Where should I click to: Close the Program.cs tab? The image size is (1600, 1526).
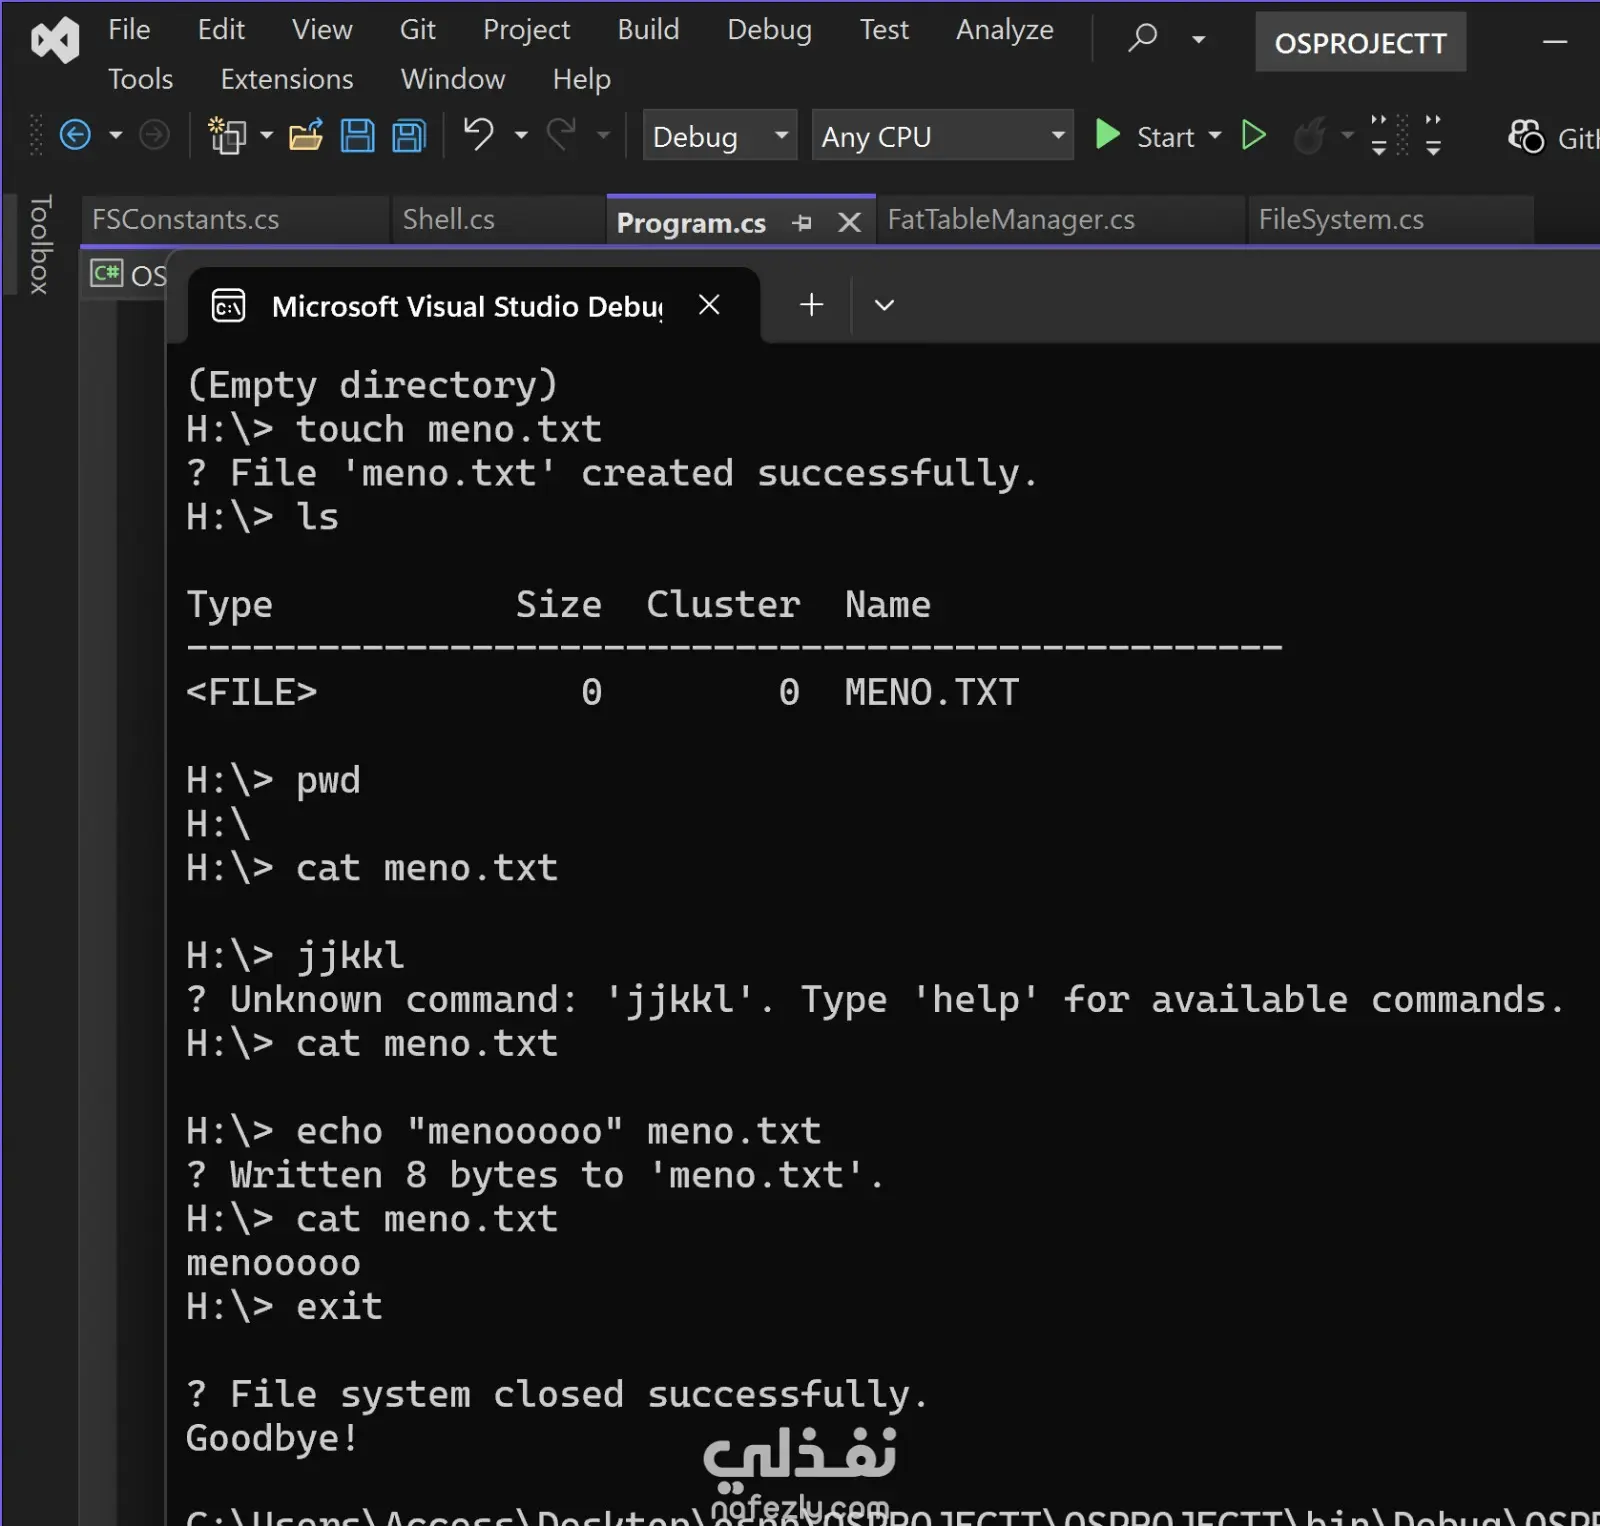(849, 222)
